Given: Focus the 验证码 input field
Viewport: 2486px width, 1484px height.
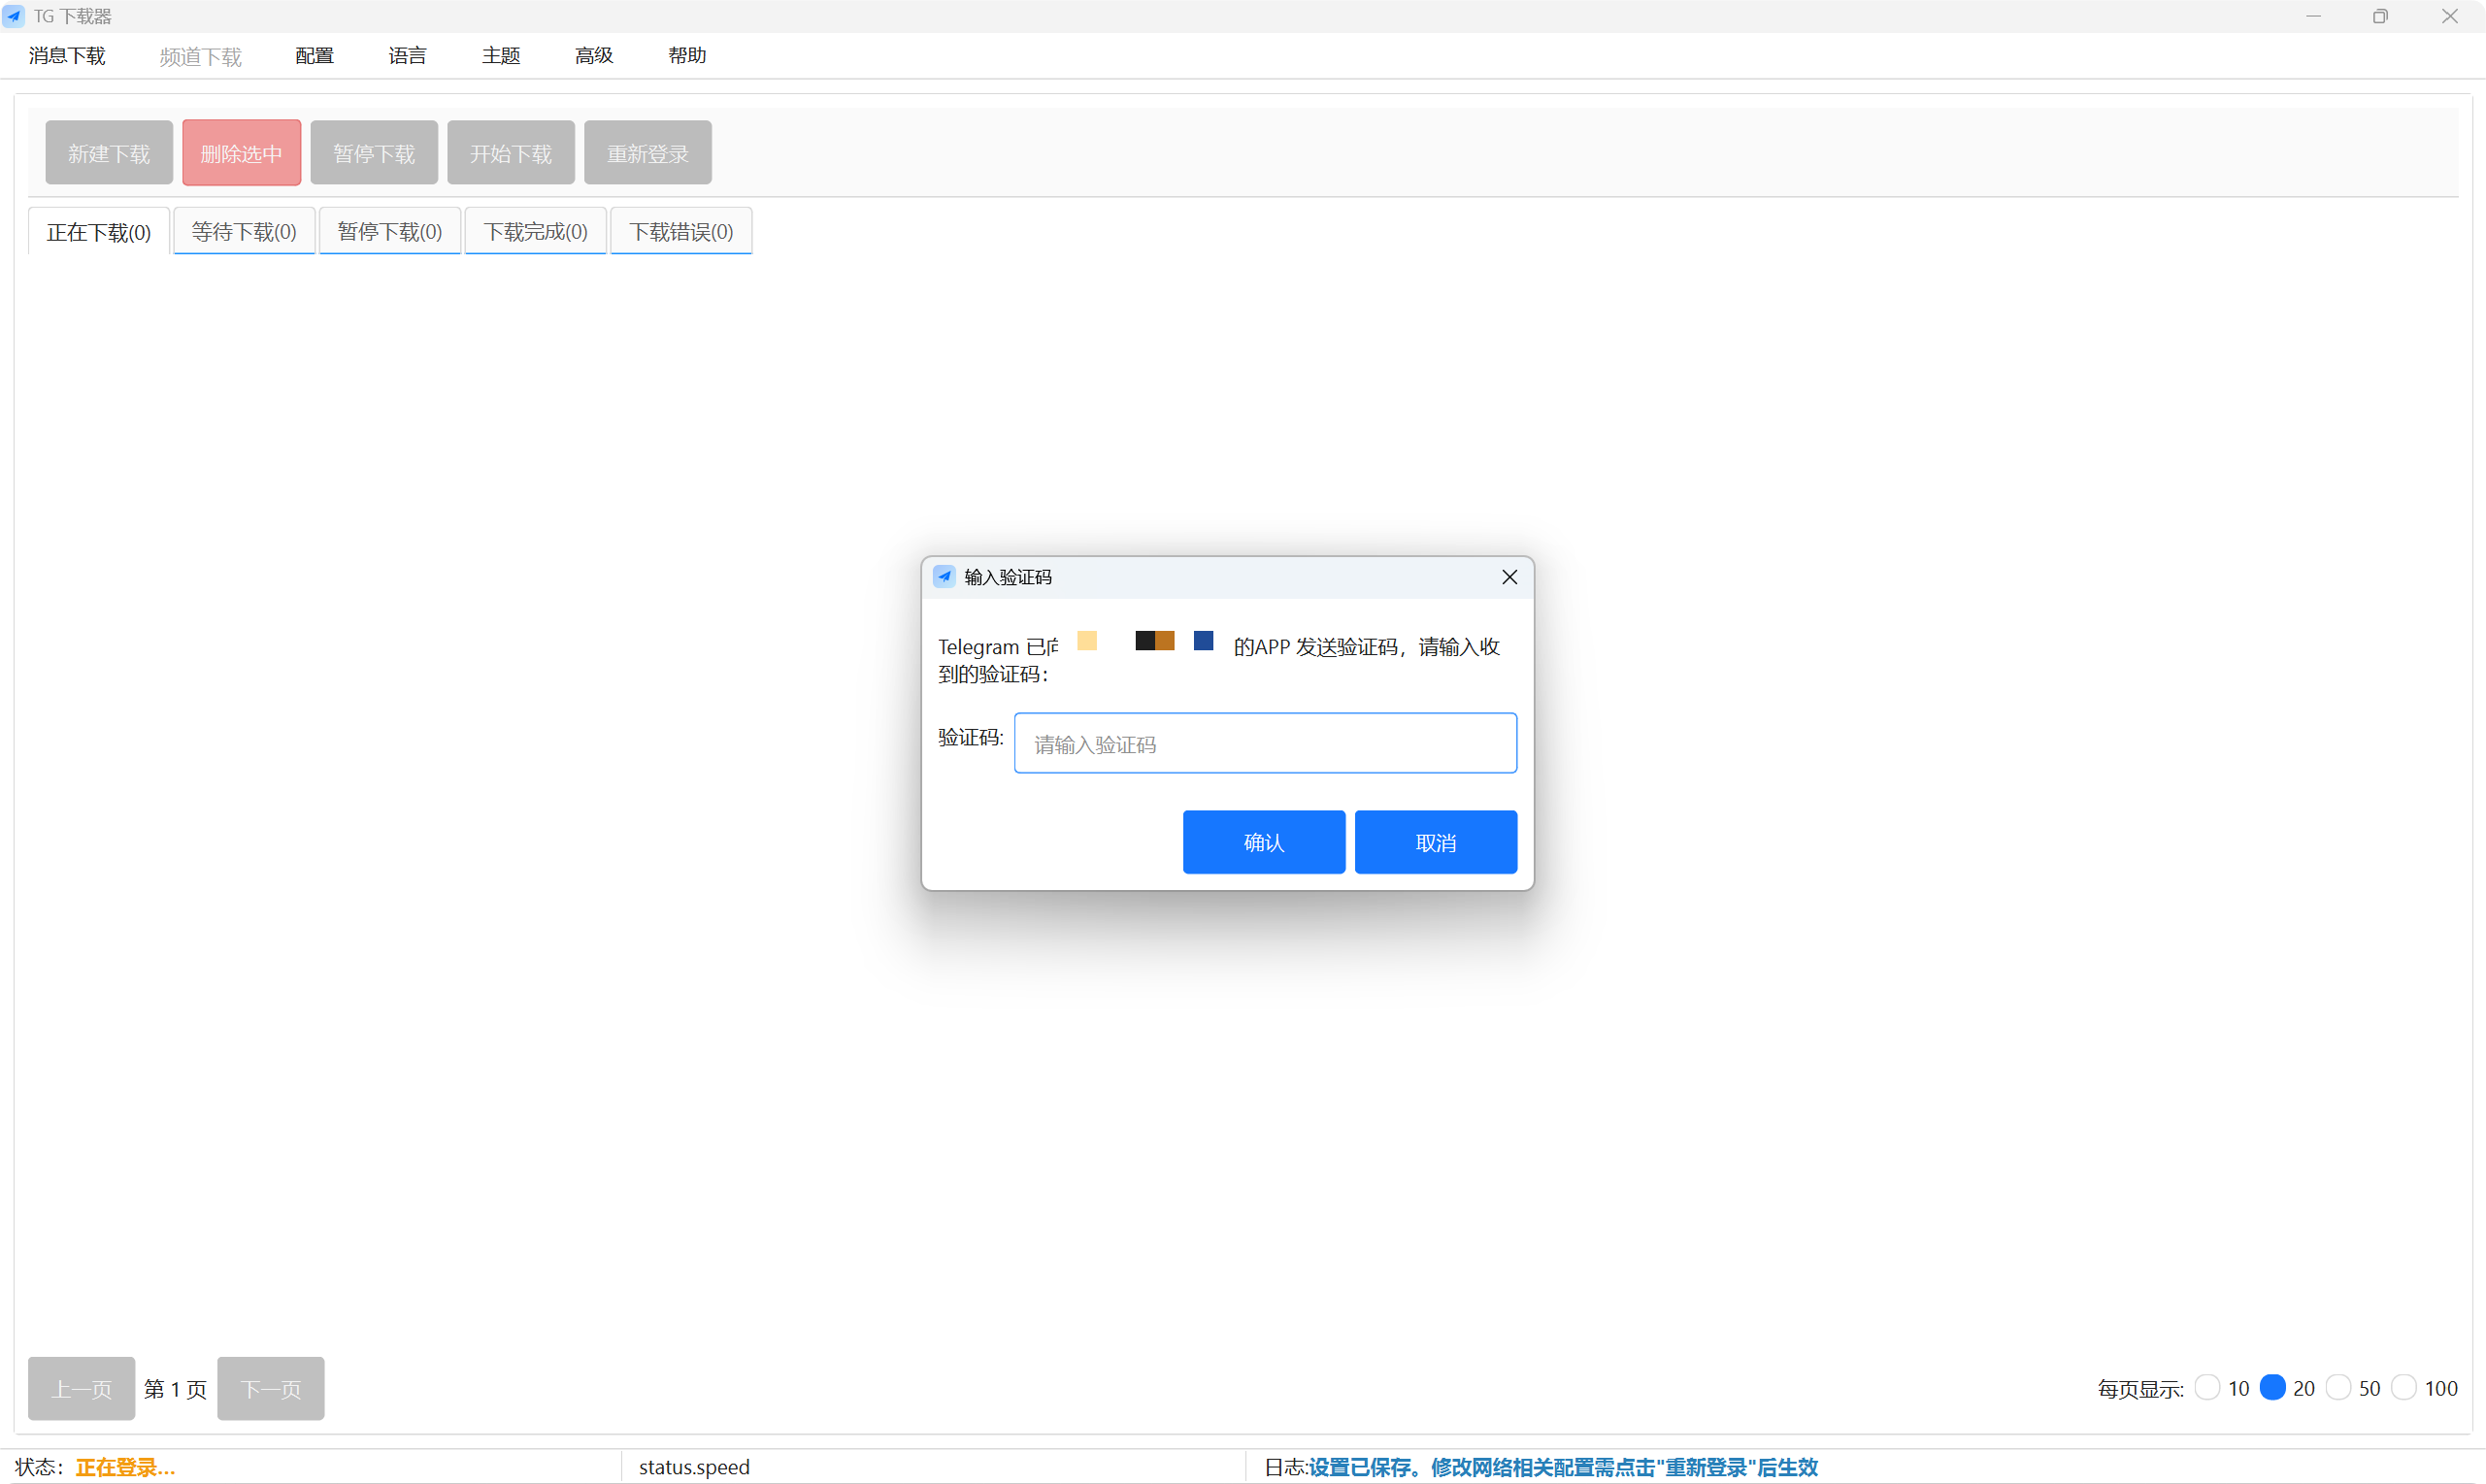Looking at the screenshot, I should tap(1265, 743).
